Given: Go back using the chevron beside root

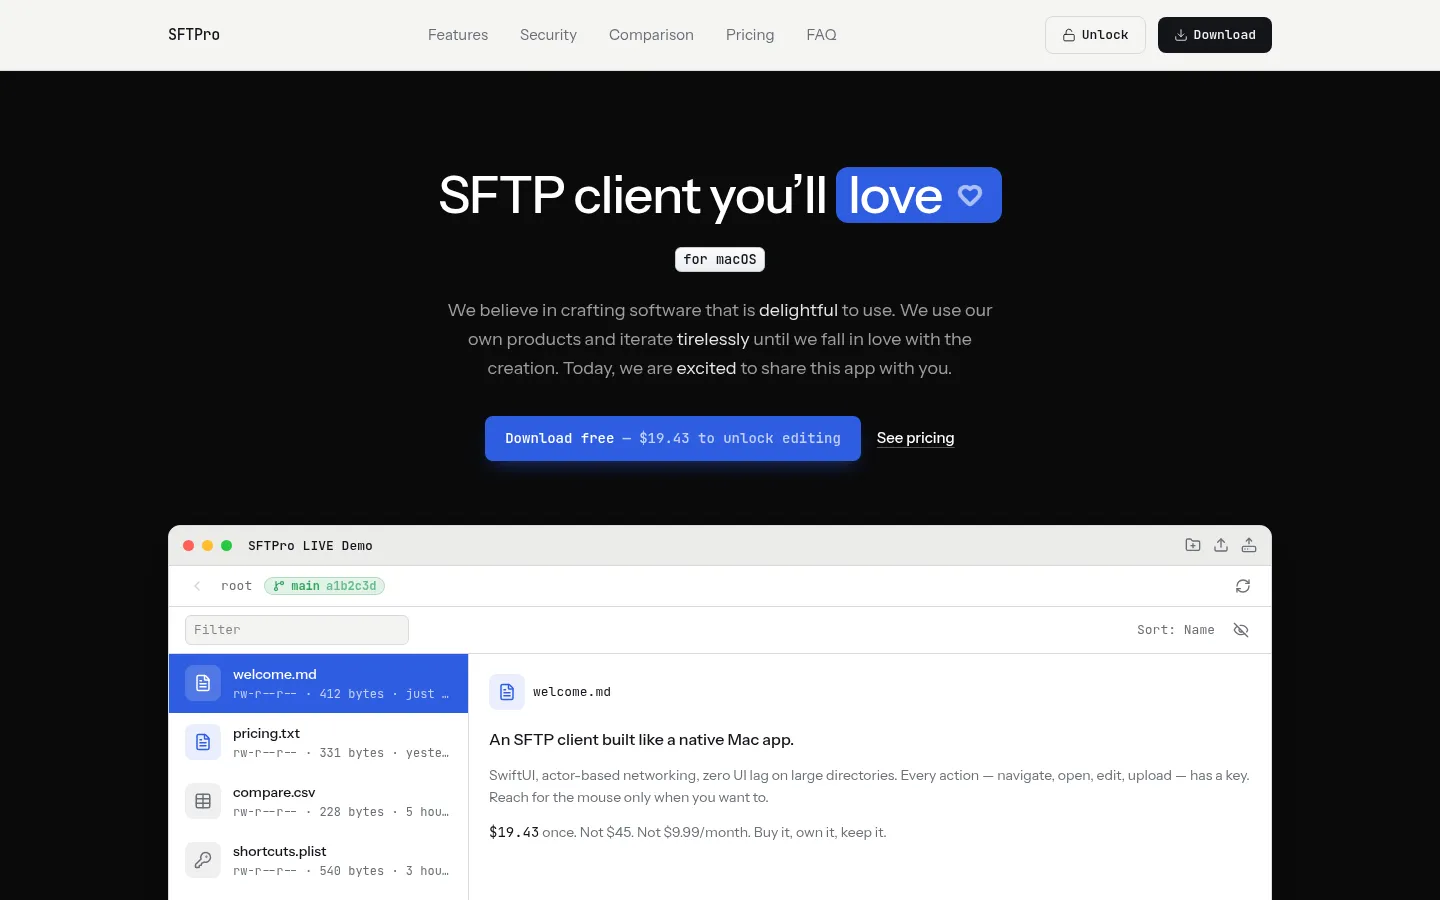Looking at the screenshot, I should coord(197,586).
